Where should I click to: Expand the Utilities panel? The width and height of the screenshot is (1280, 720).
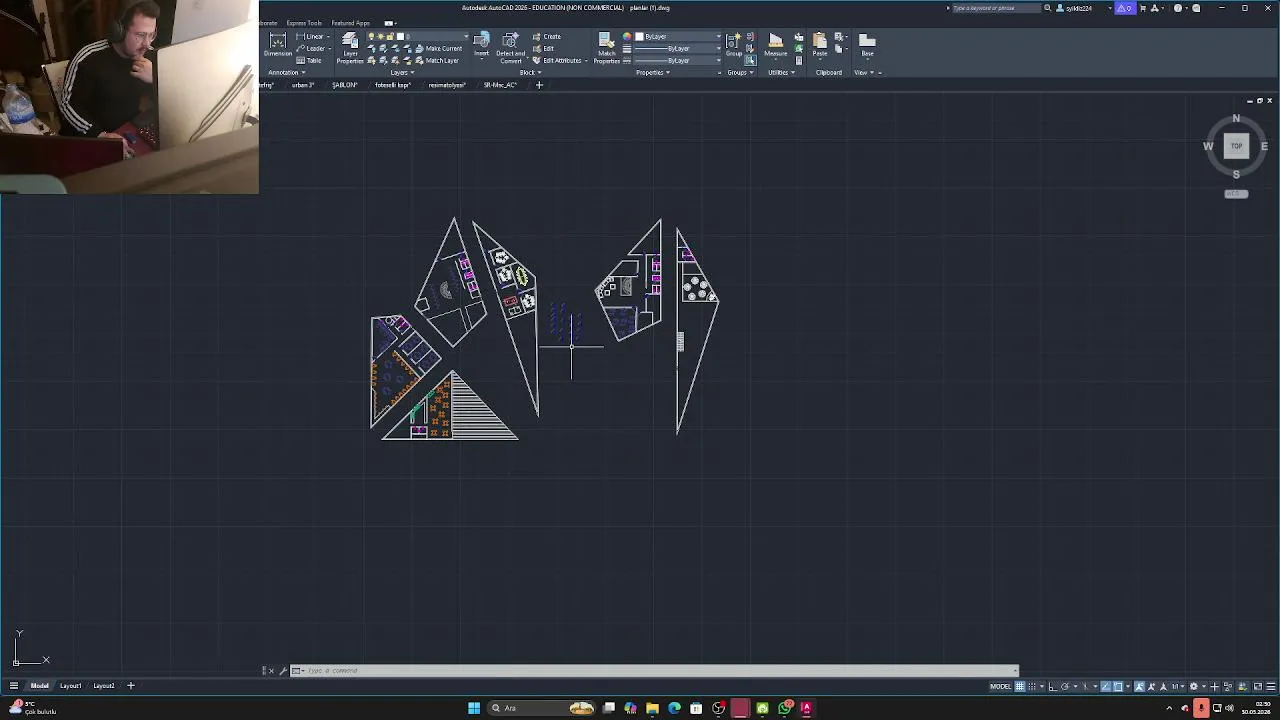pos(781,72)
